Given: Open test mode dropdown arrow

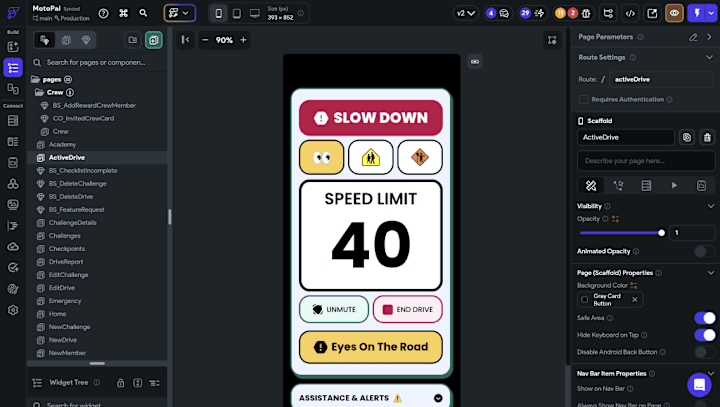Looking at the screenshot, I should (x=711, y=13).
